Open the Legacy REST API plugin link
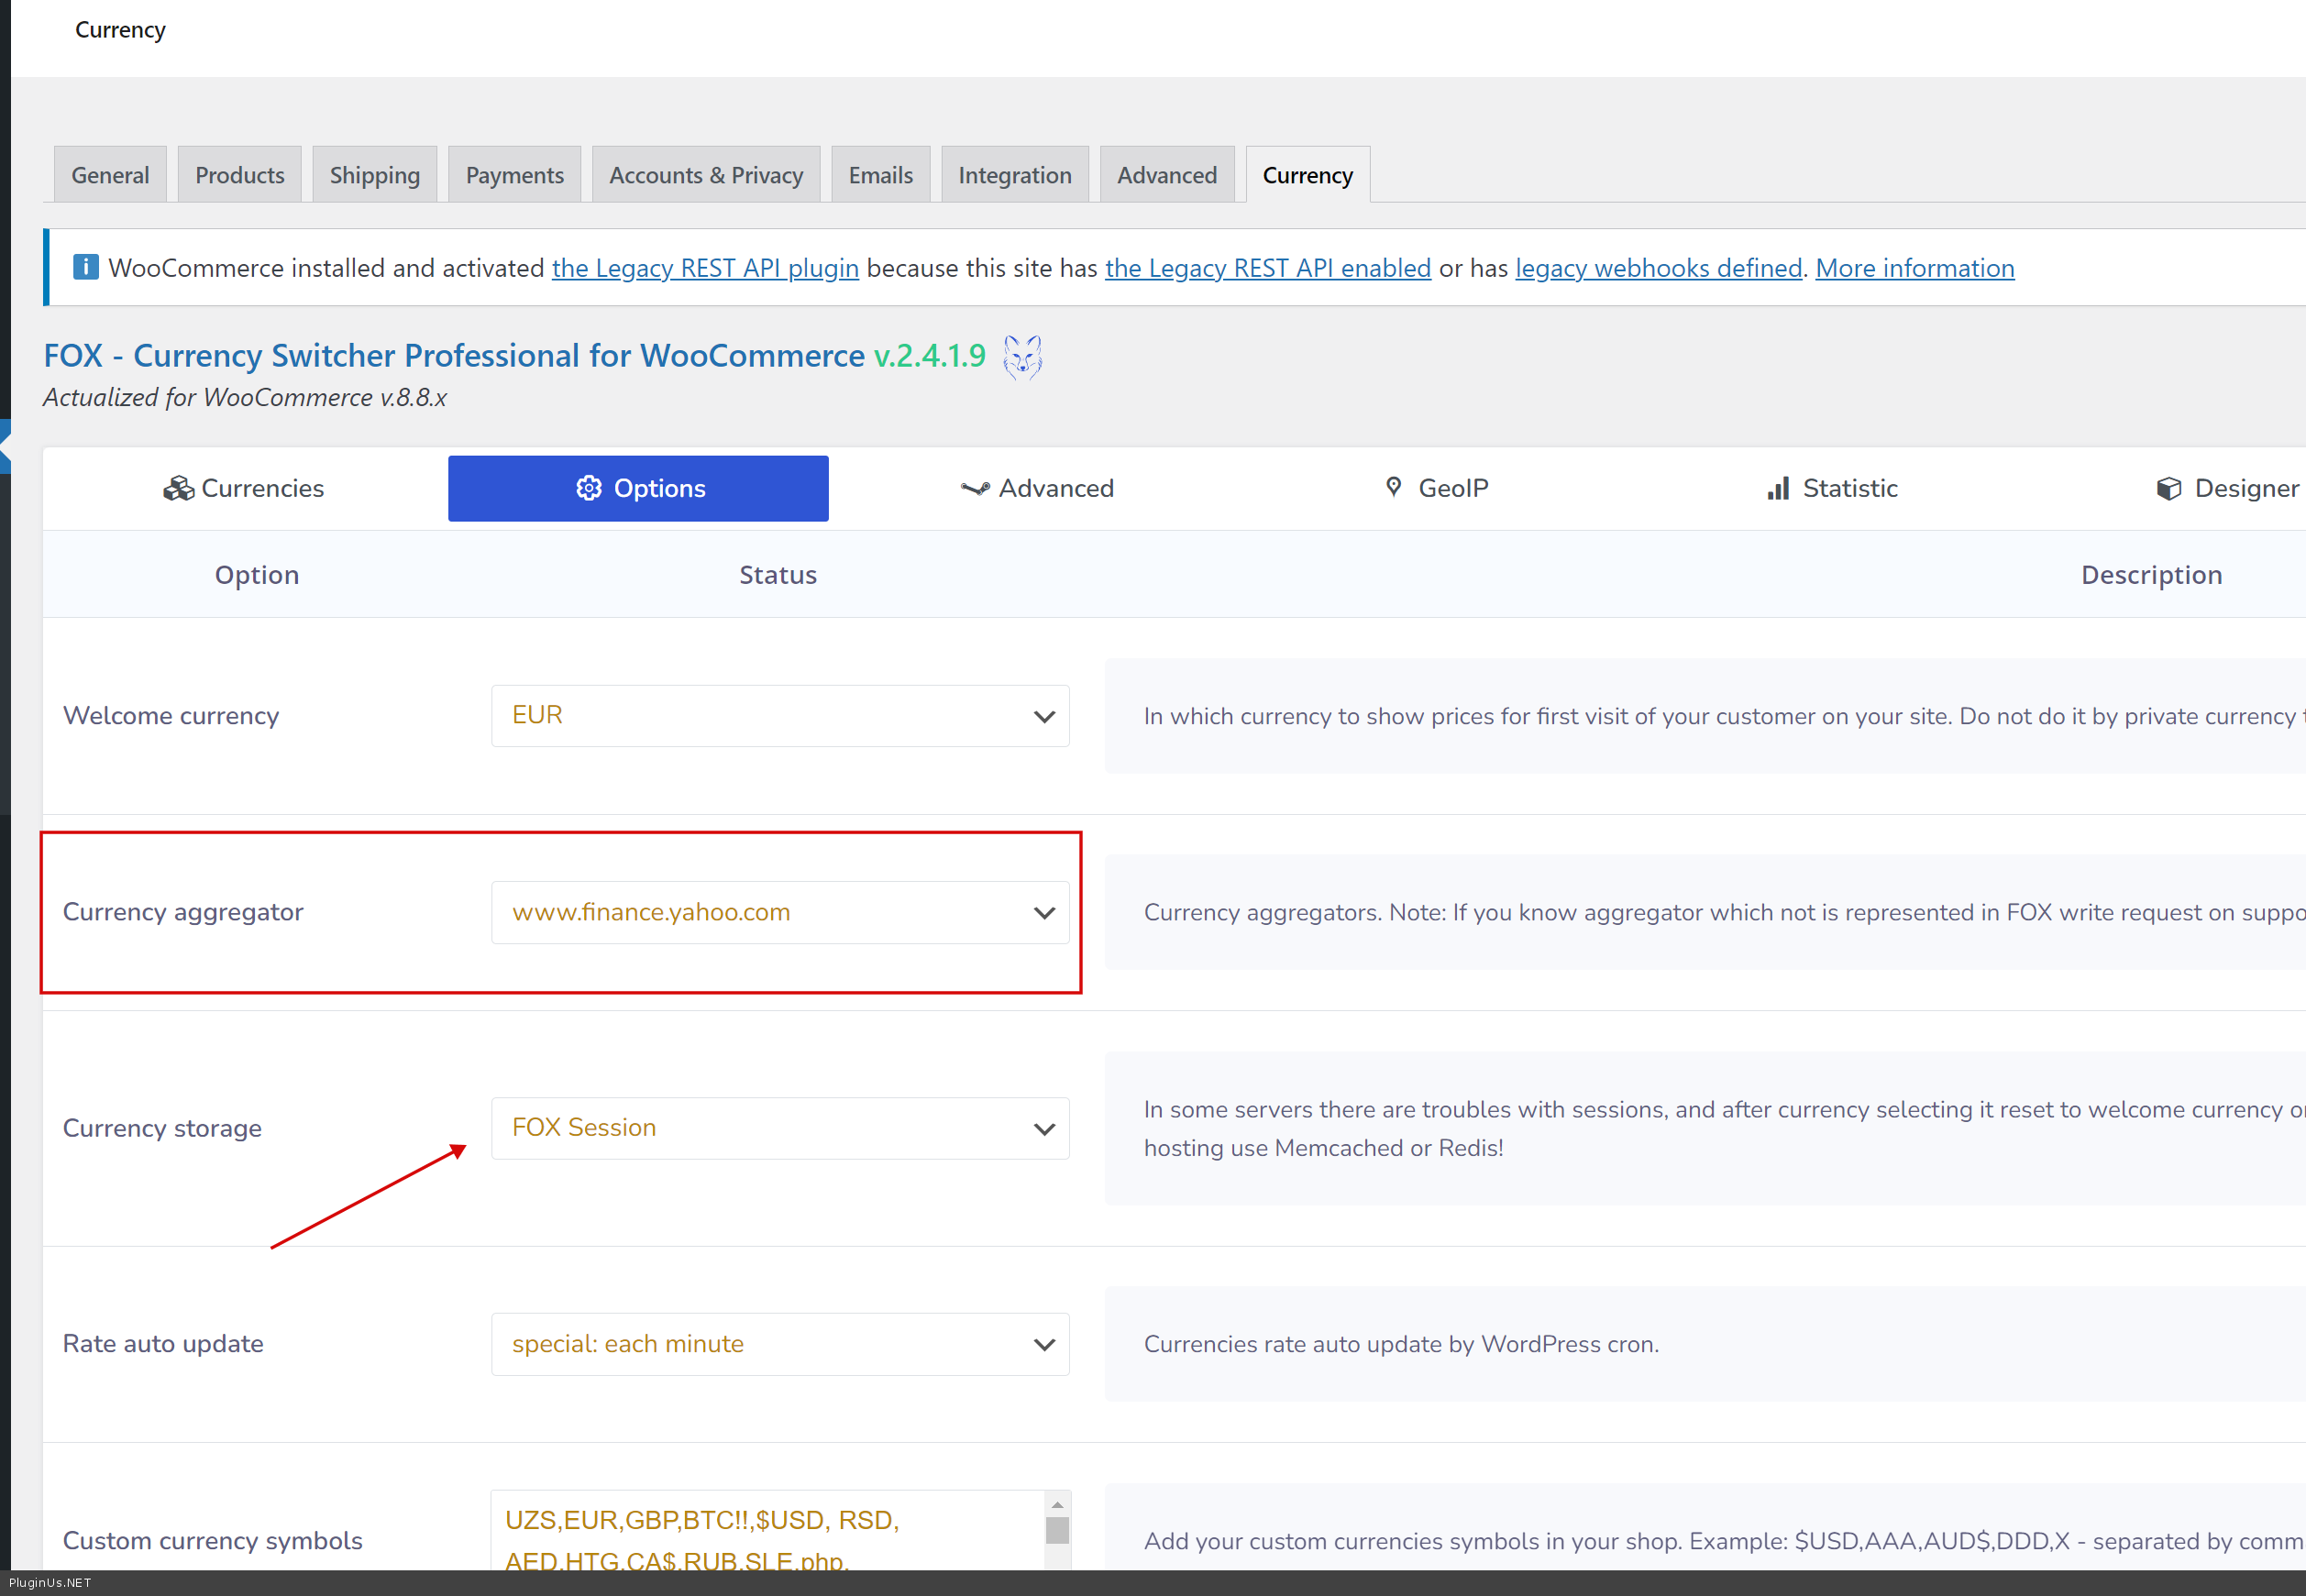Screen dimensions: 2306x1596 [705, 268]
